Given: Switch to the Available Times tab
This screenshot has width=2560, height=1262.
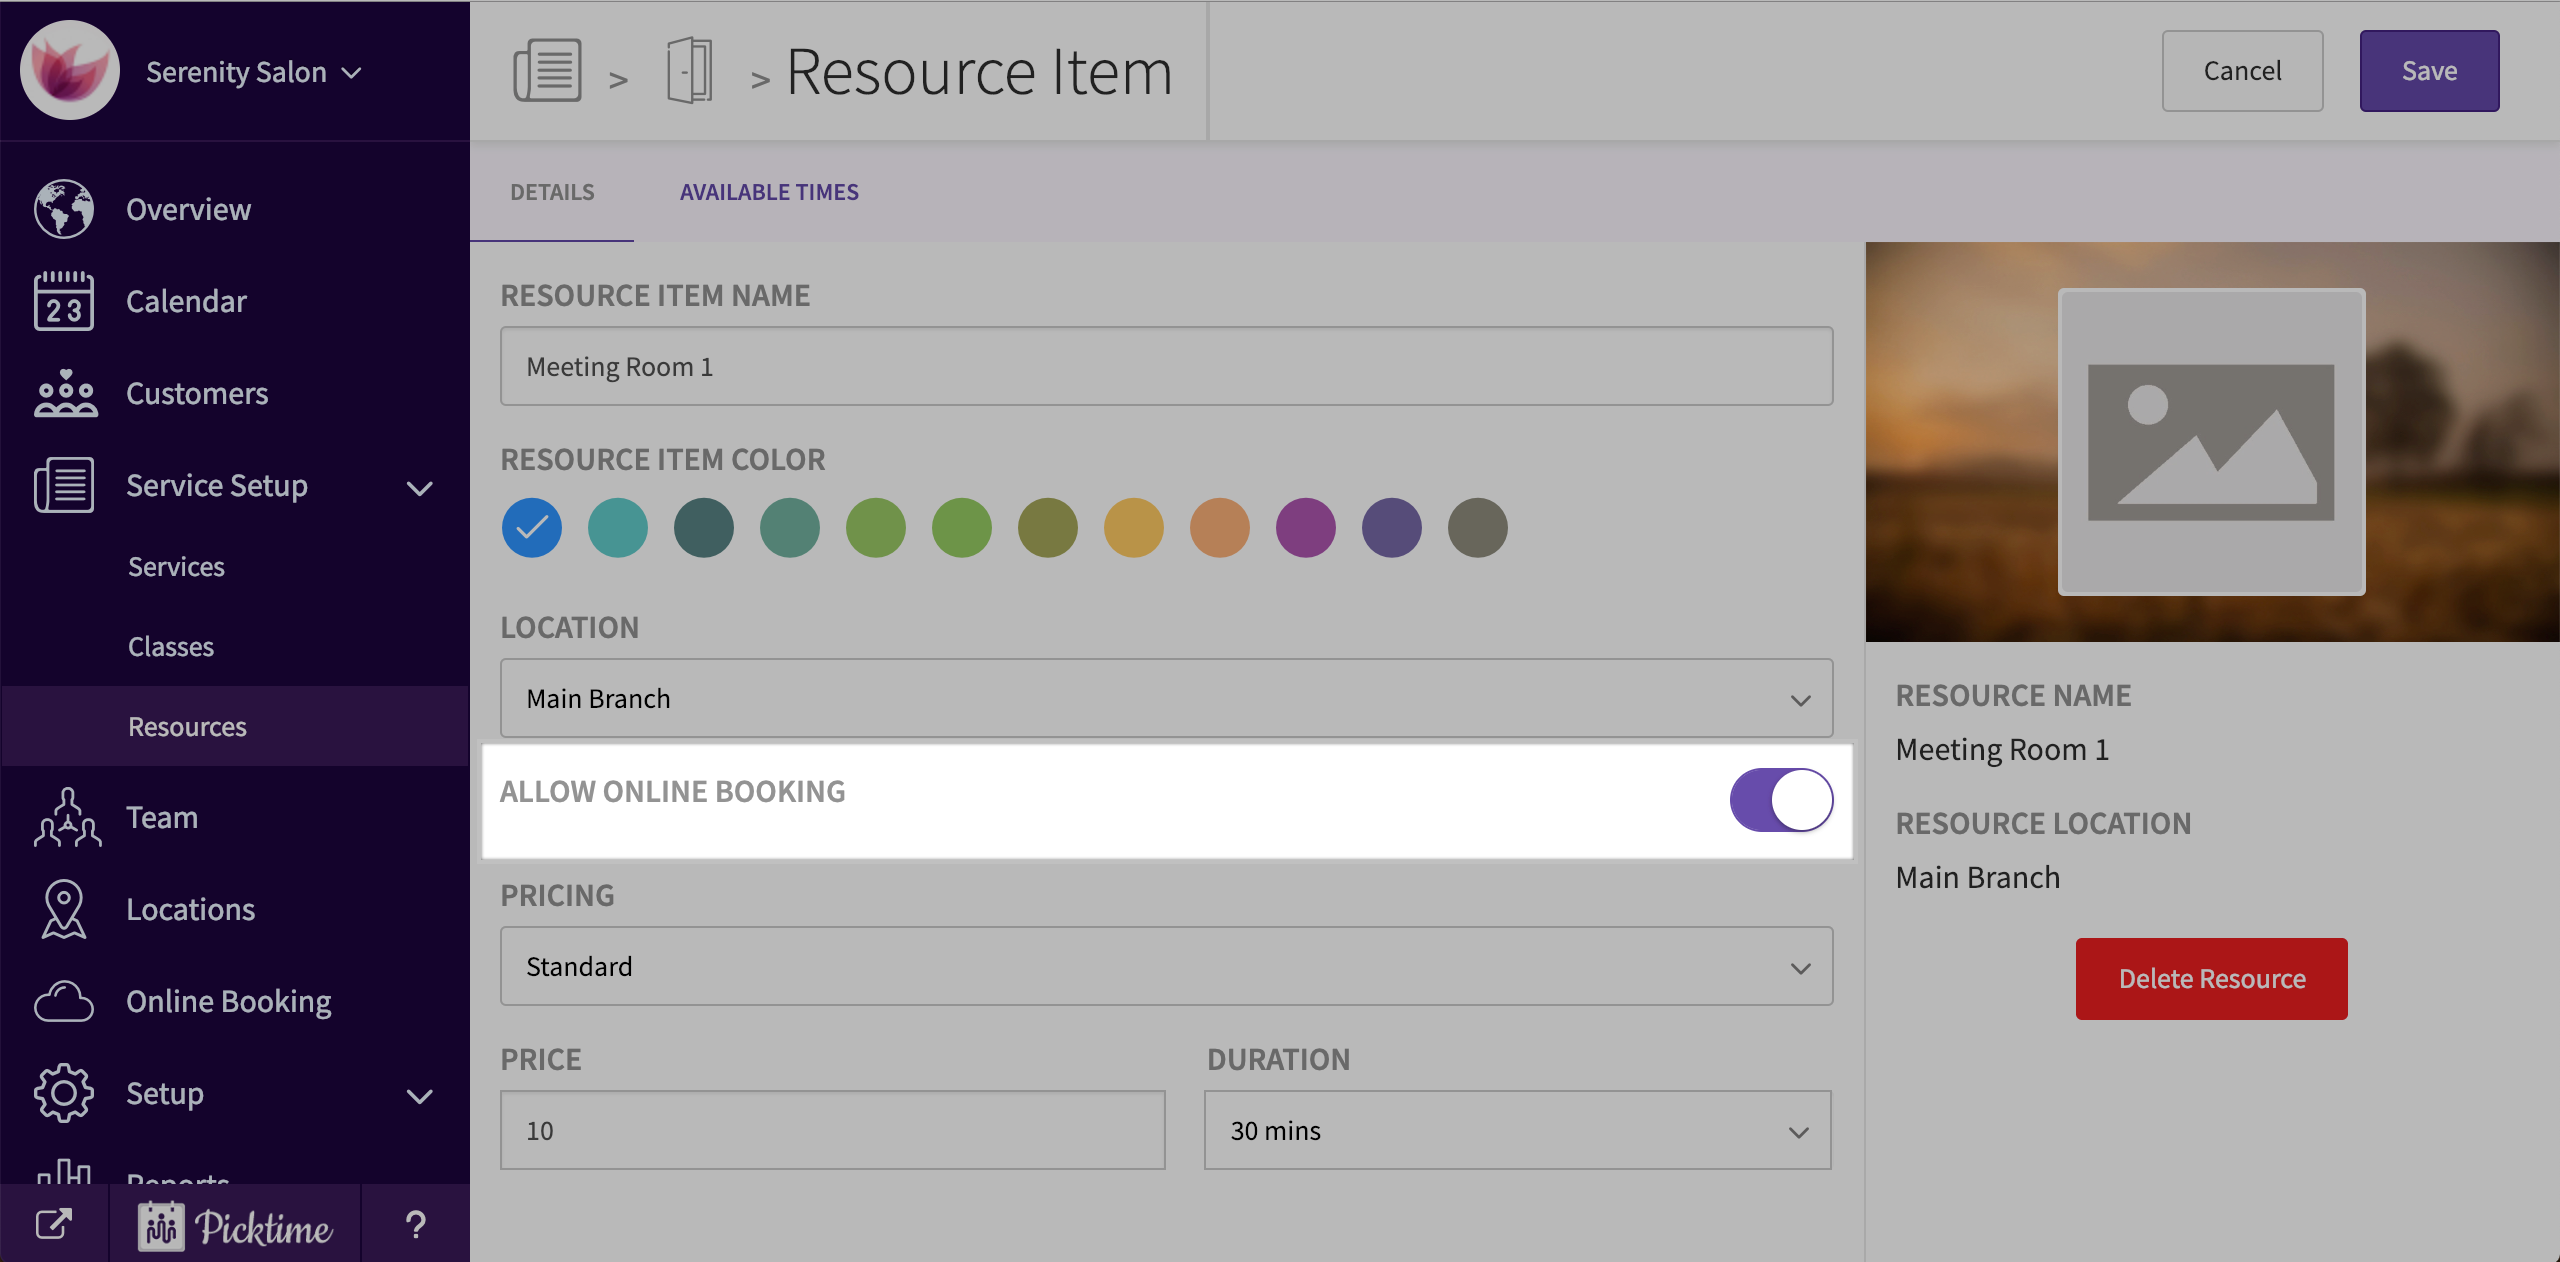Looking at the screenshot, I should [x=769, y=192].
